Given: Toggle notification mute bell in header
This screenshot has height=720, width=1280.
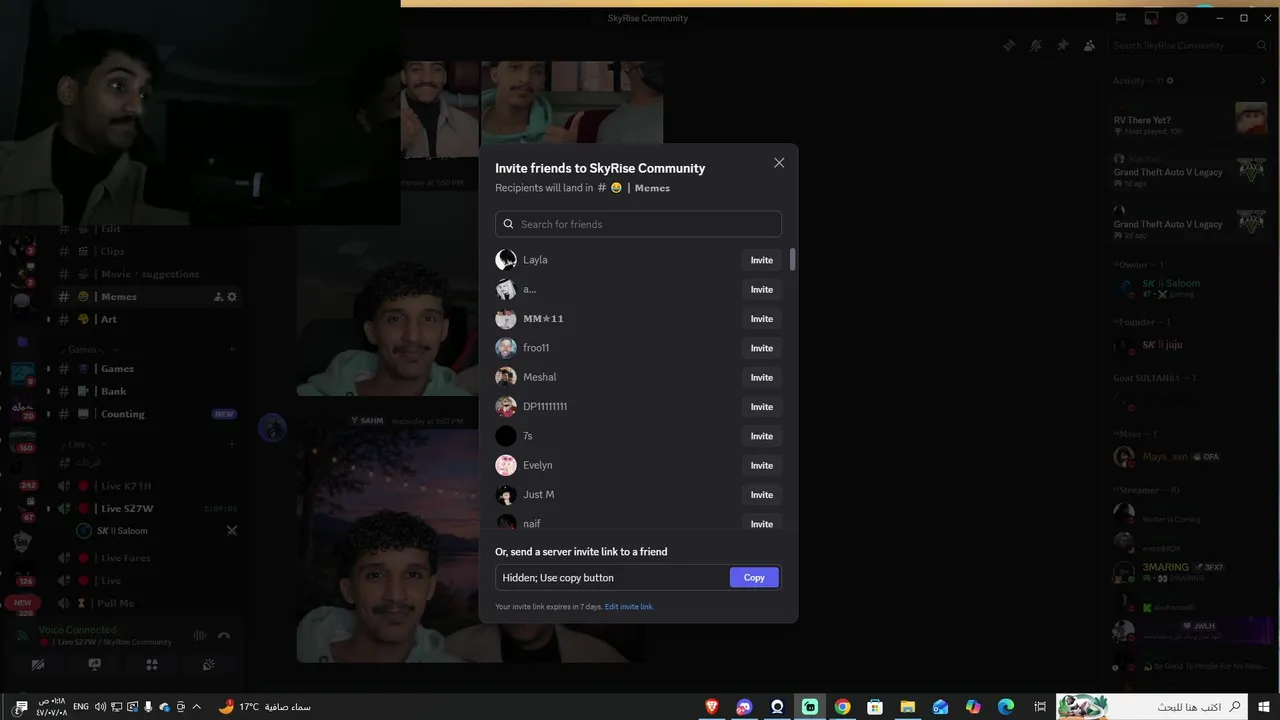Looking at the screenshot, I should [1036, 45].
